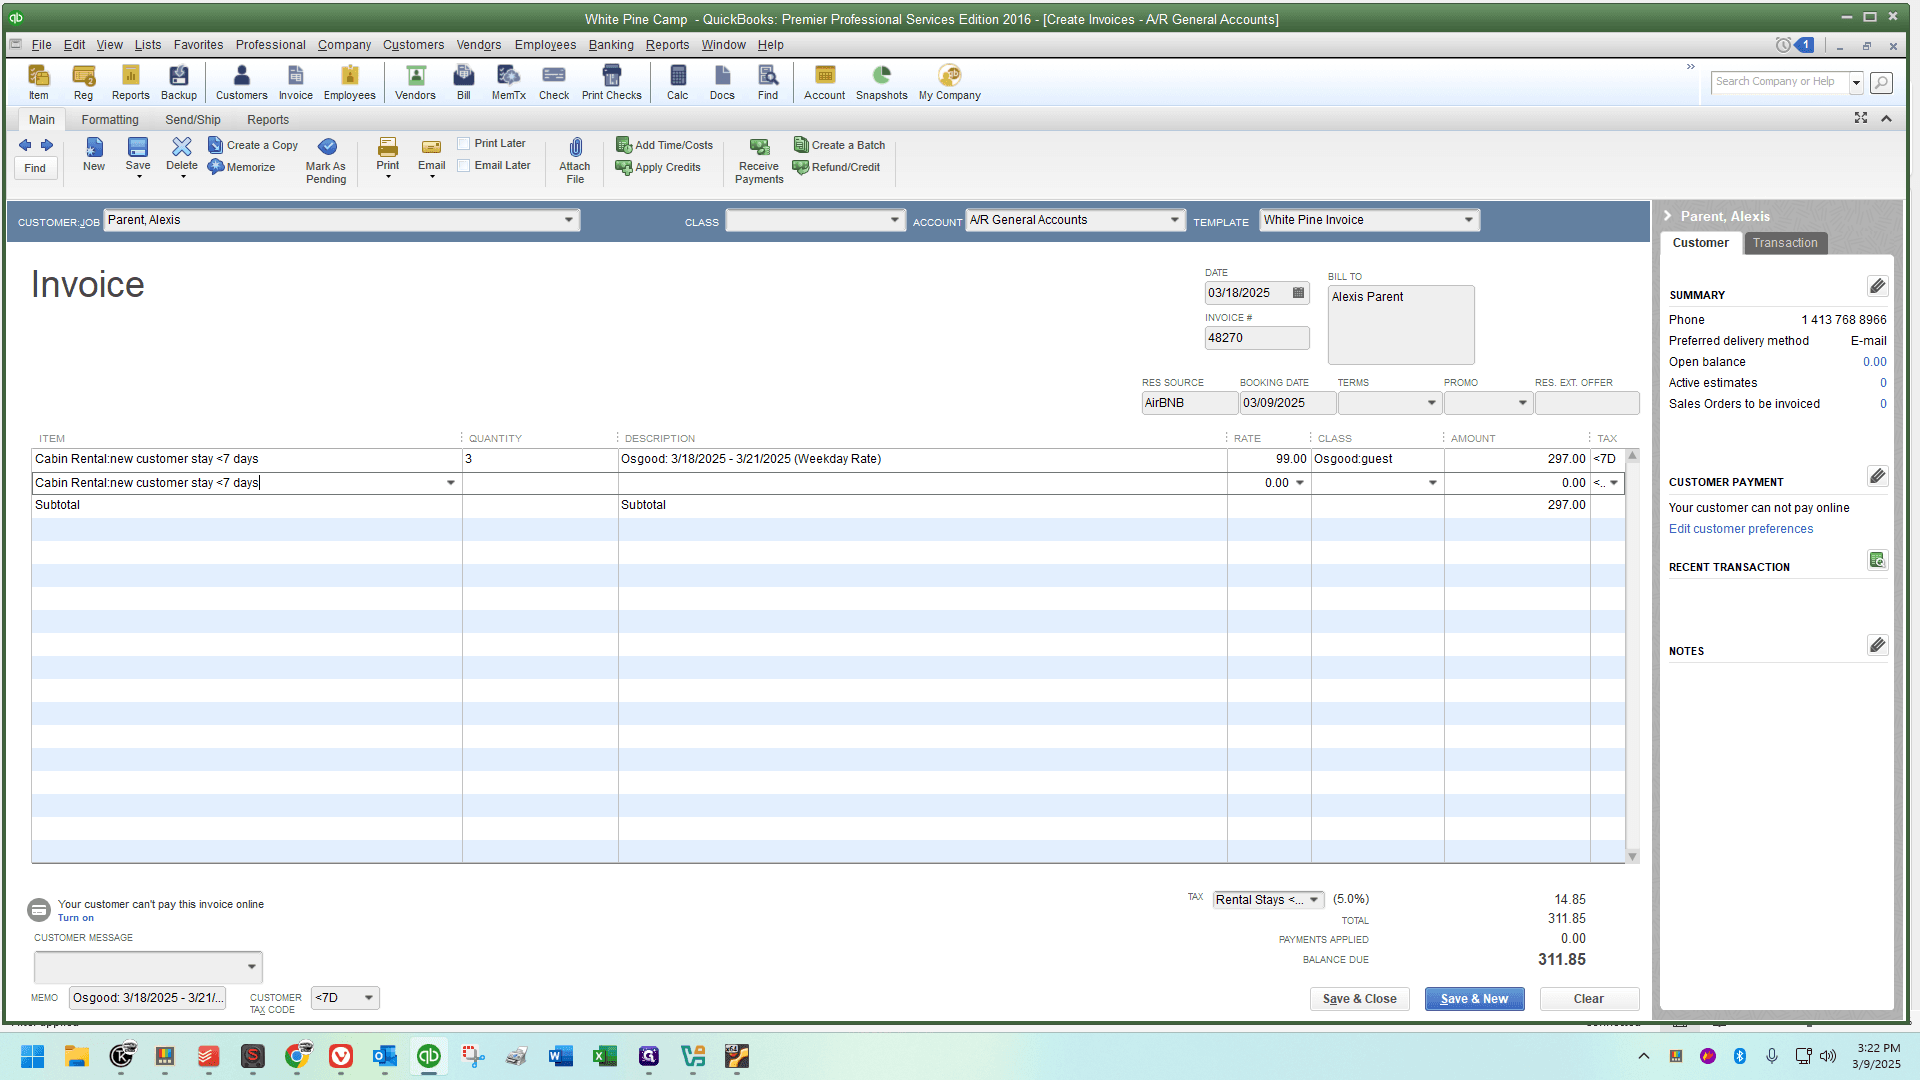Open the MemTx memorized transactions icon
1920x1080 pixels.
(x=508, y=82)
